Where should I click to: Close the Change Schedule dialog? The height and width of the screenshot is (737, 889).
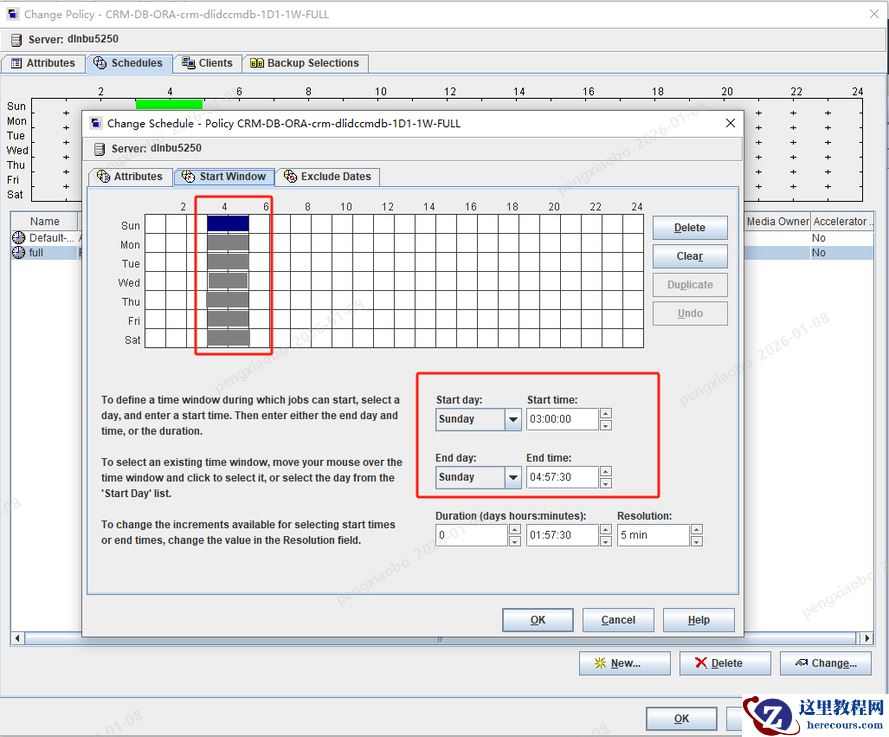click(x=730, y=123)
